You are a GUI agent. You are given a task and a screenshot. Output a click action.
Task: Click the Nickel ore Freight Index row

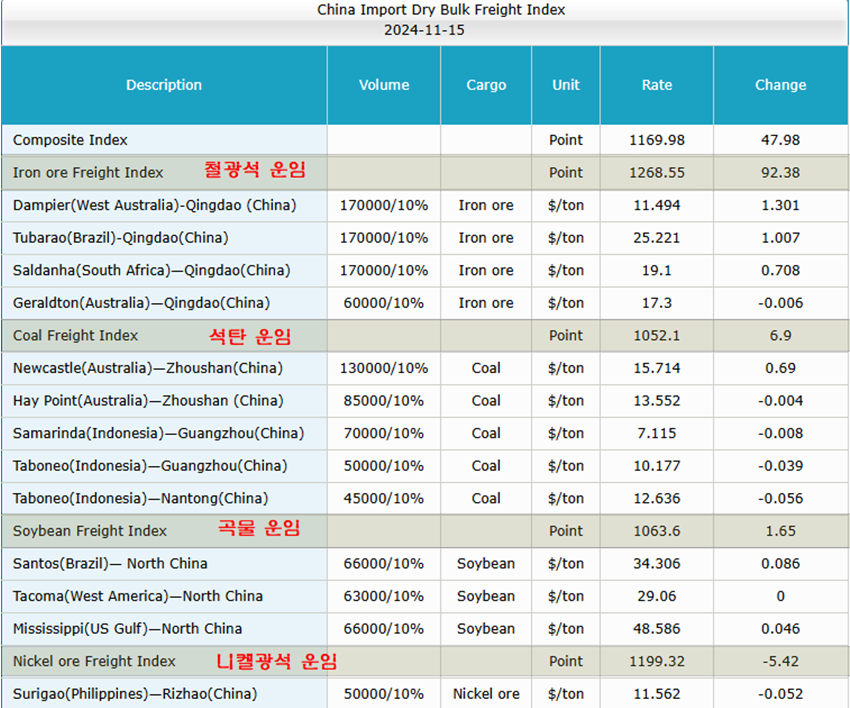click(x=94, y=661)
